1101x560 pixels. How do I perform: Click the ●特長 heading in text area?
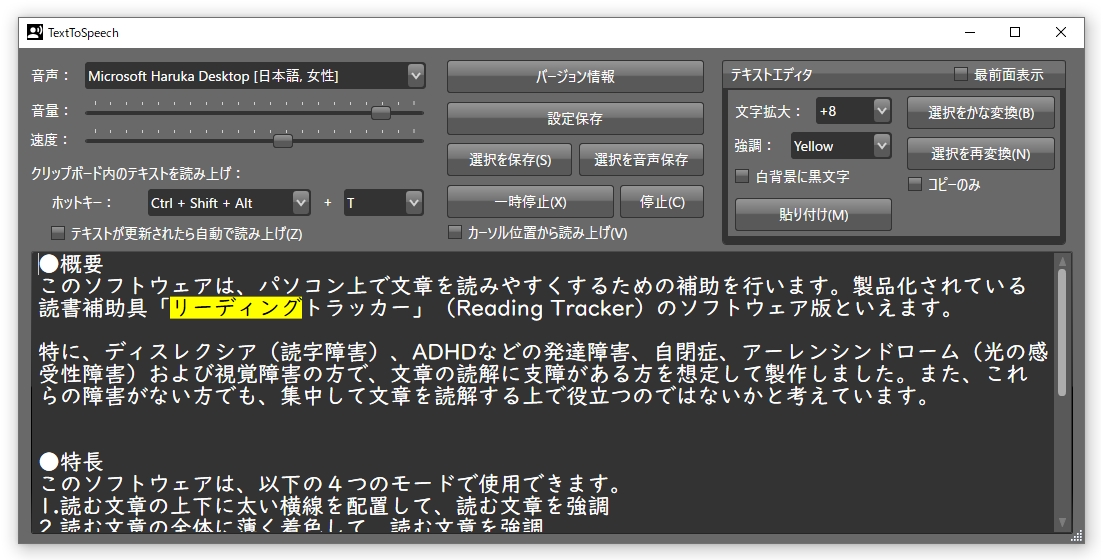(72, 462)
